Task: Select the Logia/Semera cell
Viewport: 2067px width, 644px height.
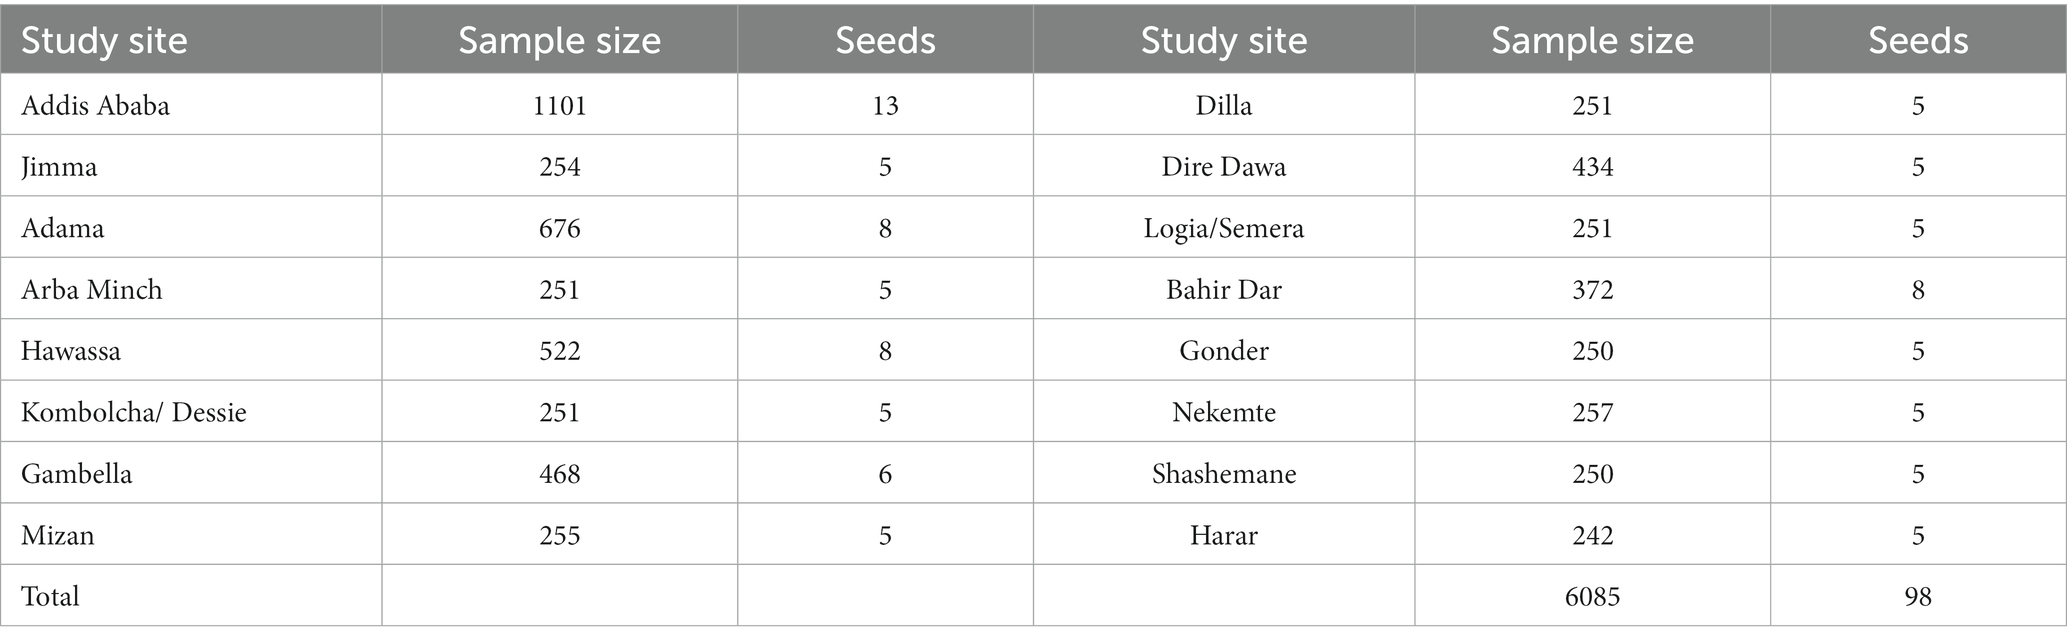Action: tap(1223, 228)
